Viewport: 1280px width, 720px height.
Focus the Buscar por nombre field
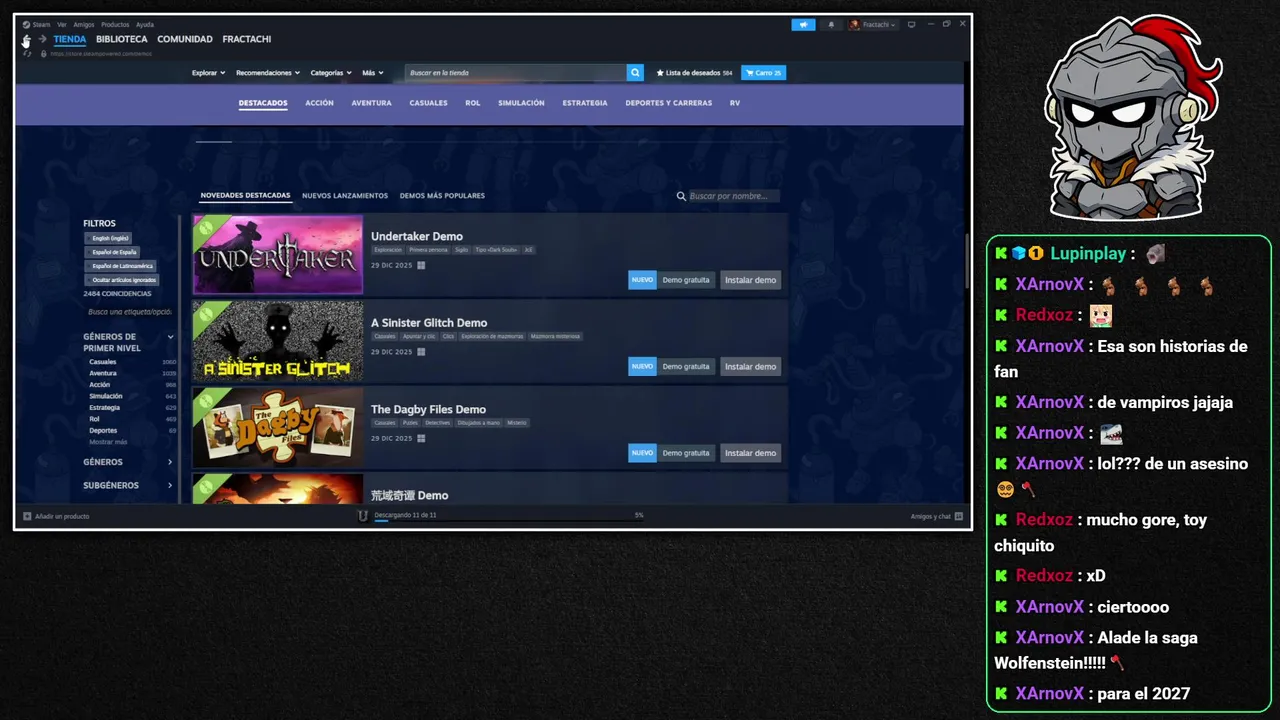pos(734,196)
